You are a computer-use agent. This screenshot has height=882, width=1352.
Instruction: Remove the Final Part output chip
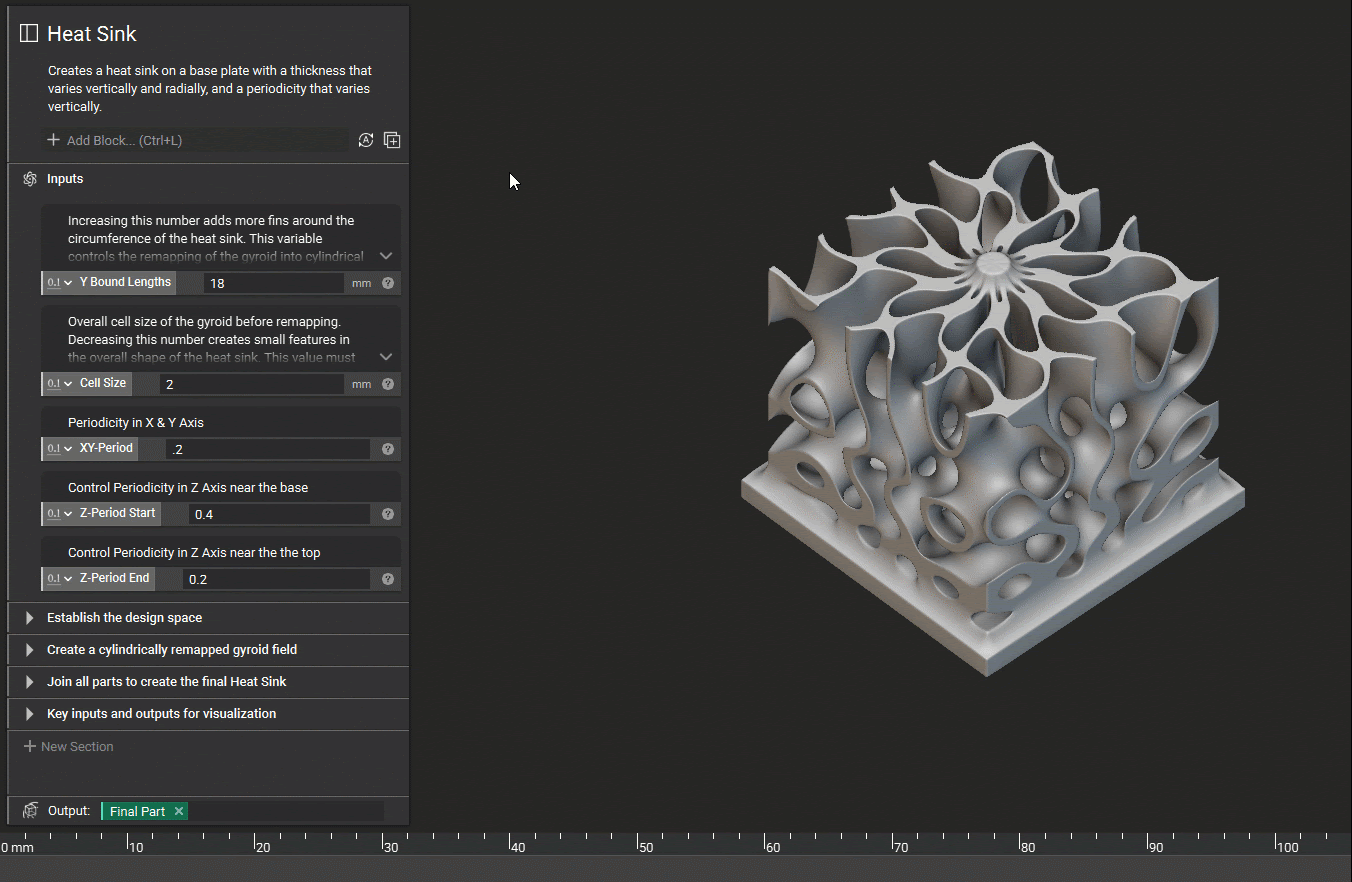pos(179,811)
